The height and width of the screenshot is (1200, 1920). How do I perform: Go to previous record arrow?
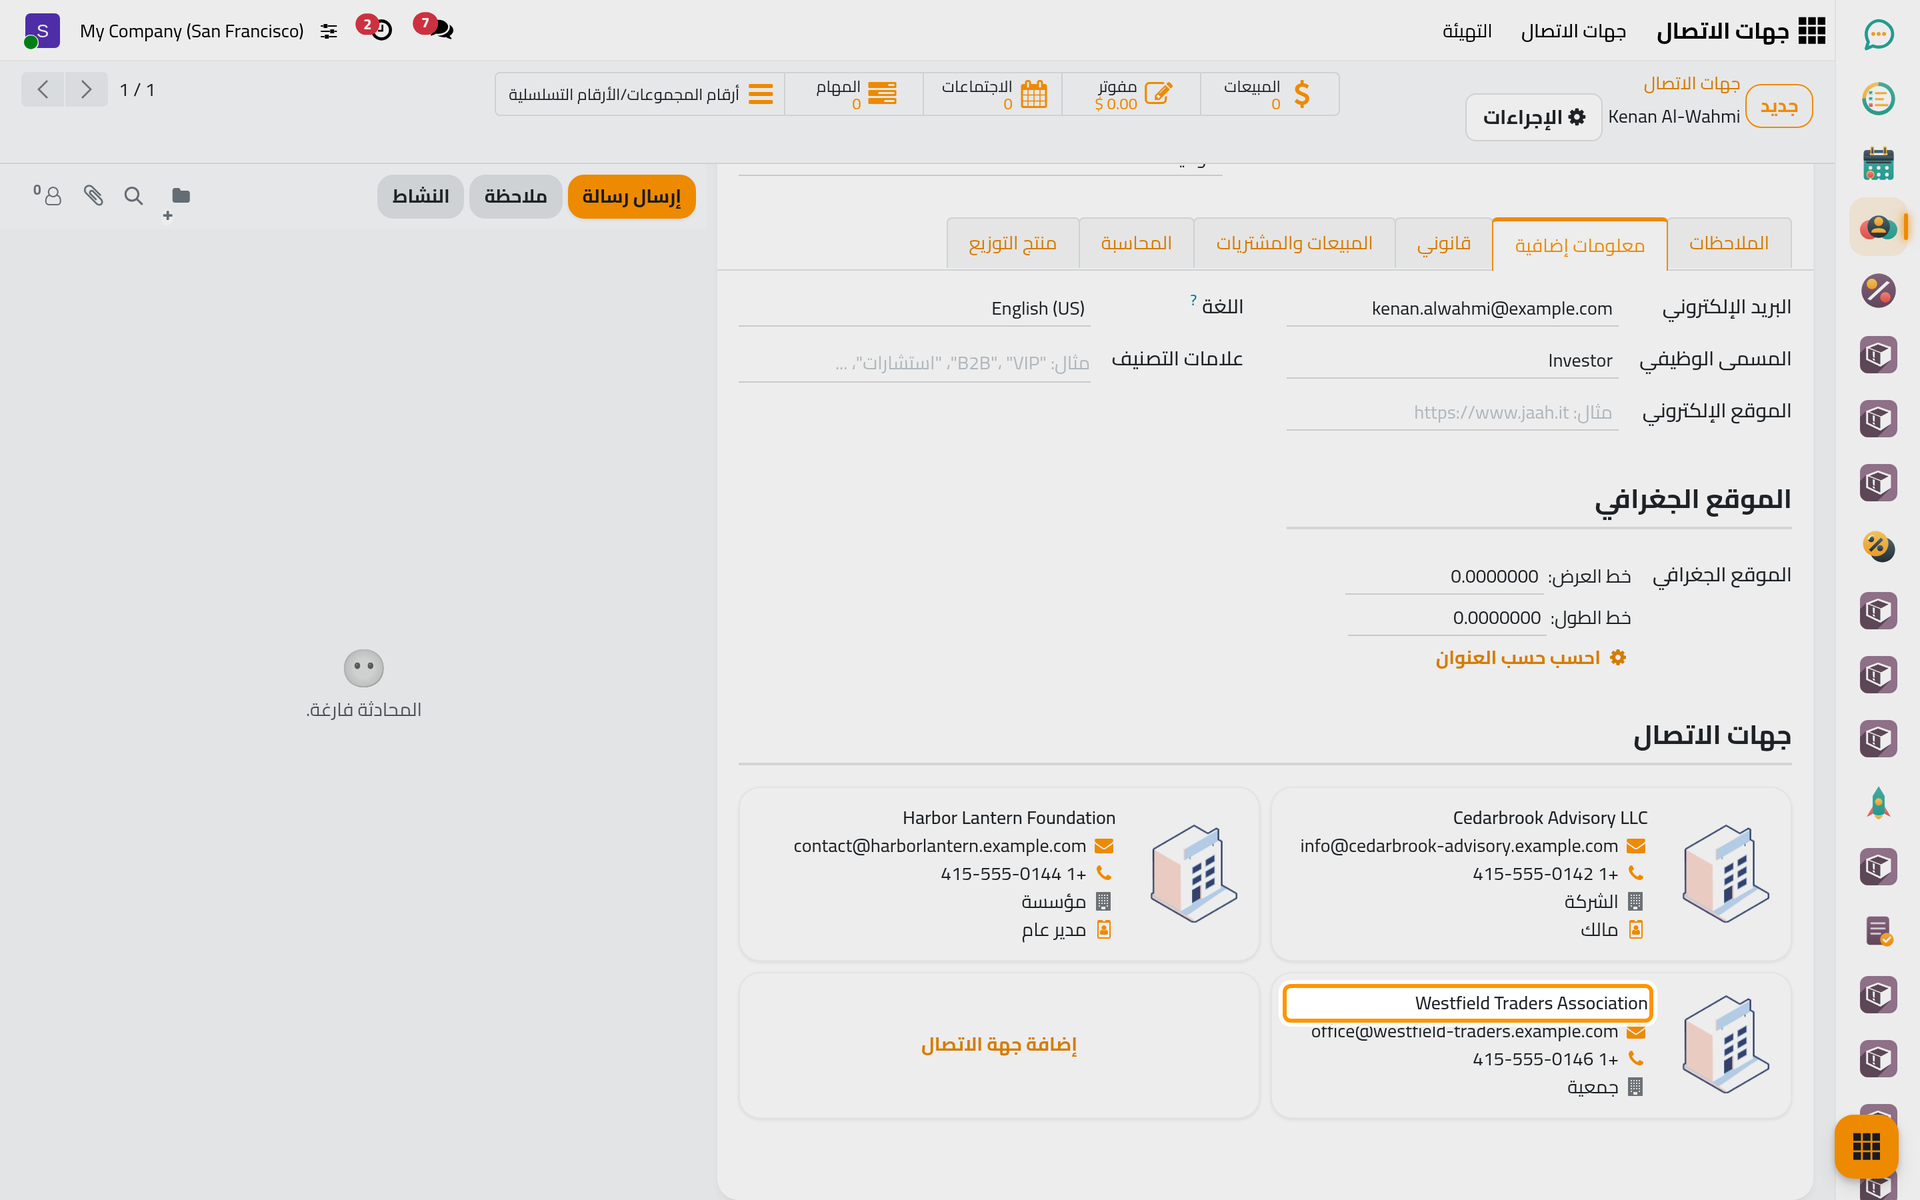click(x=43, y=89)
